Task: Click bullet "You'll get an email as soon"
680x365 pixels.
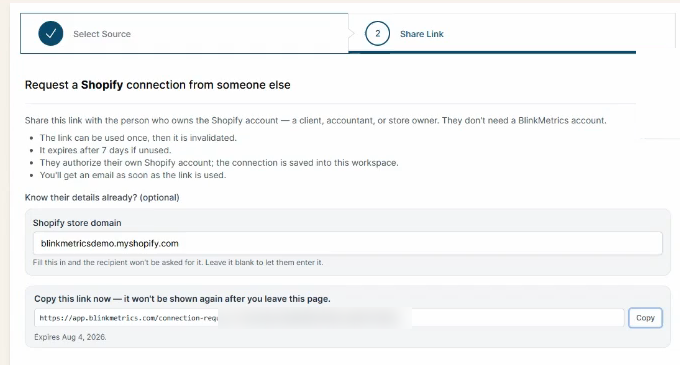Action: click(133, 175)
